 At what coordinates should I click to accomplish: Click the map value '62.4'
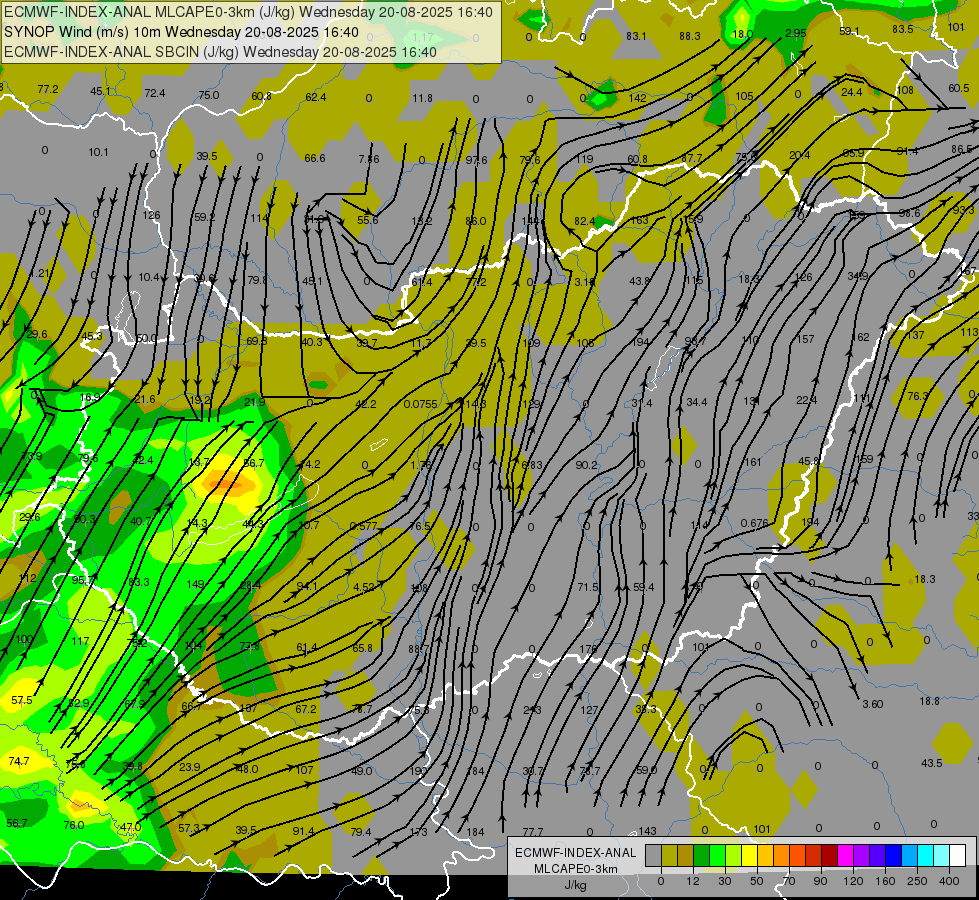click(x=315, y=97)
